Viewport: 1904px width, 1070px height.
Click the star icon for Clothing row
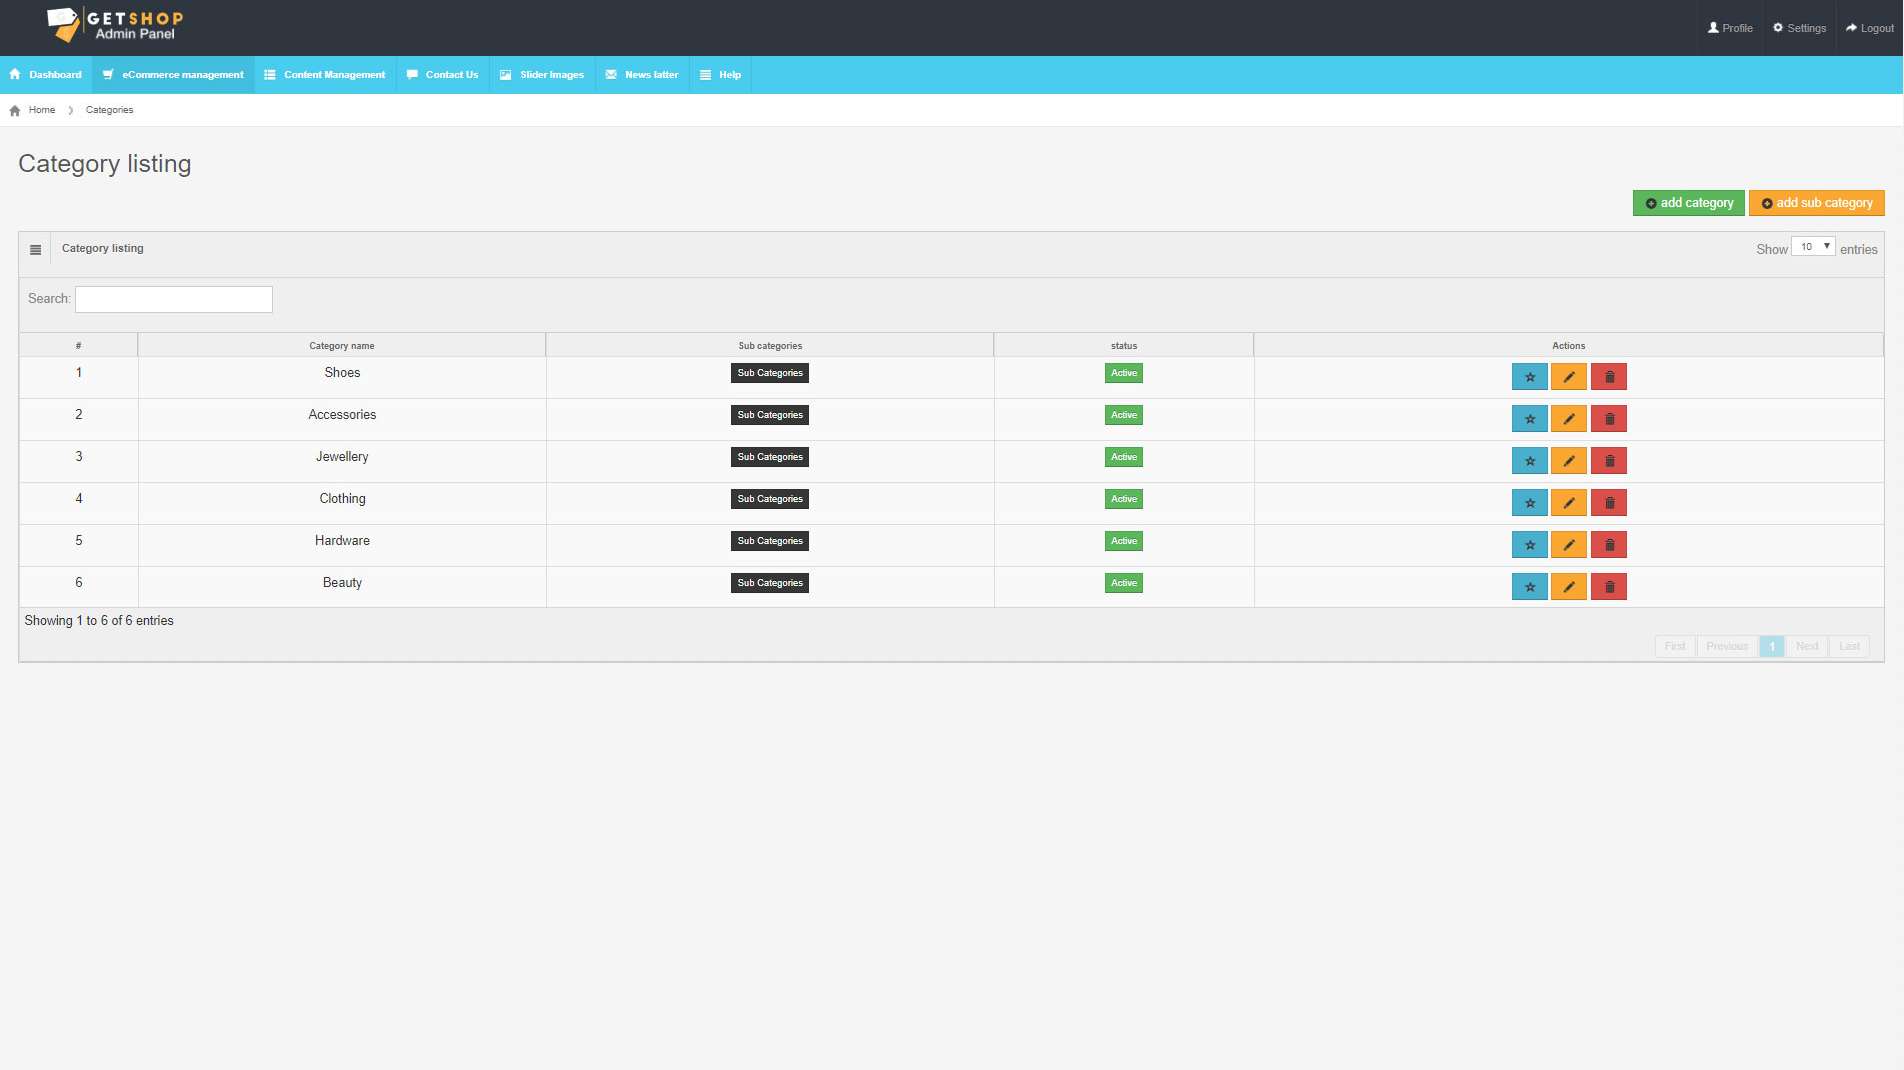coord(1529,503)
